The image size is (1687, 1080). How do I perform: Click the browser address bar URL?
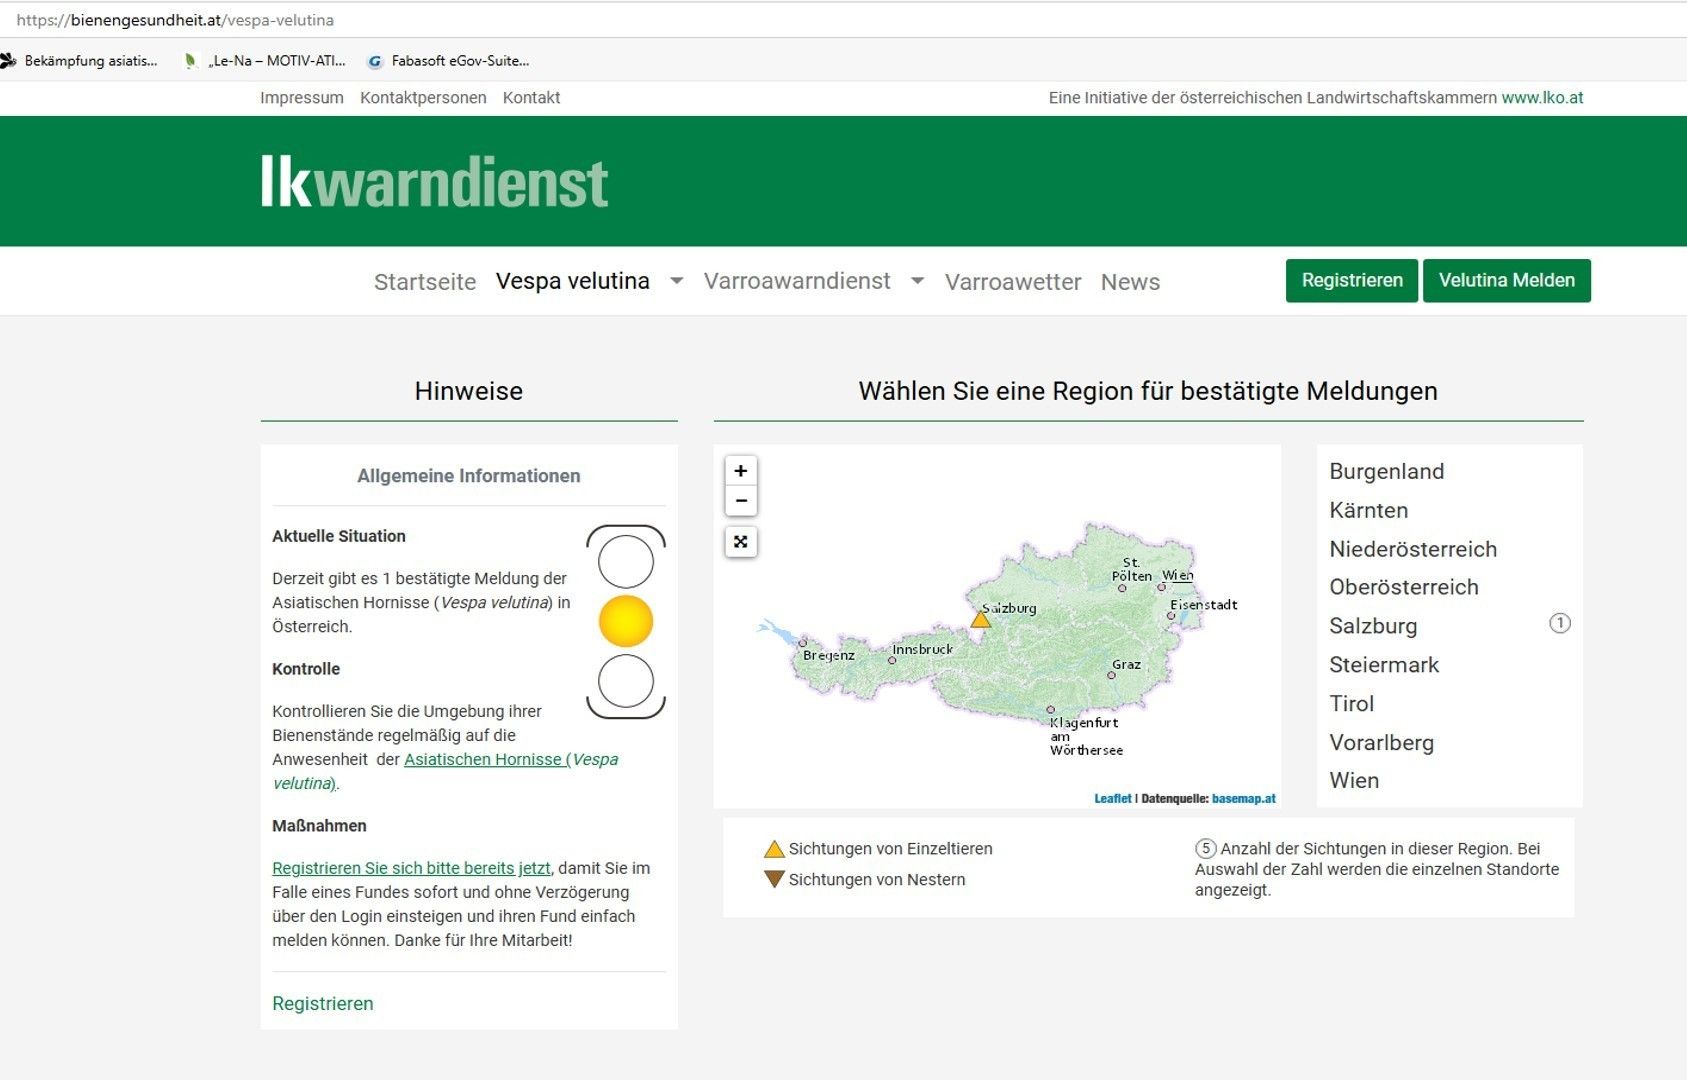(x=175, y=20)
